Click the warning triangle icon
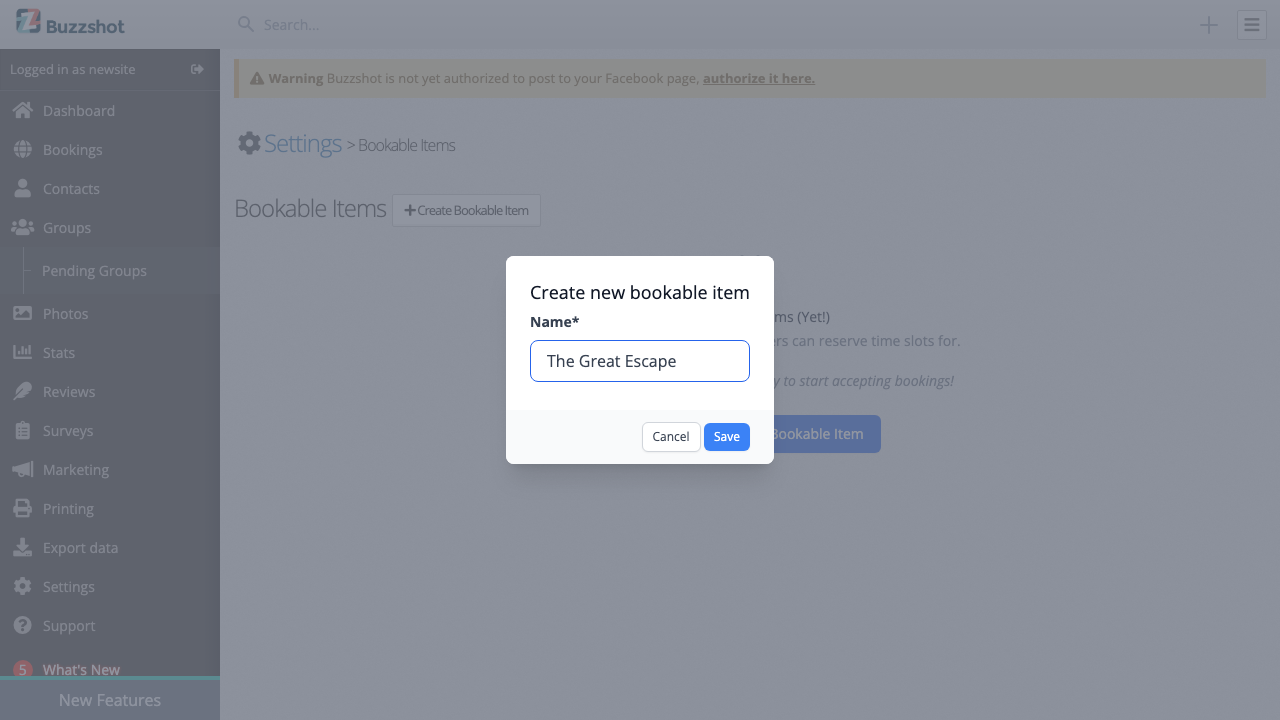Image resolution: width=1280 pixels, height=720 pixels. pyautogui.click(x=257, y=78)
